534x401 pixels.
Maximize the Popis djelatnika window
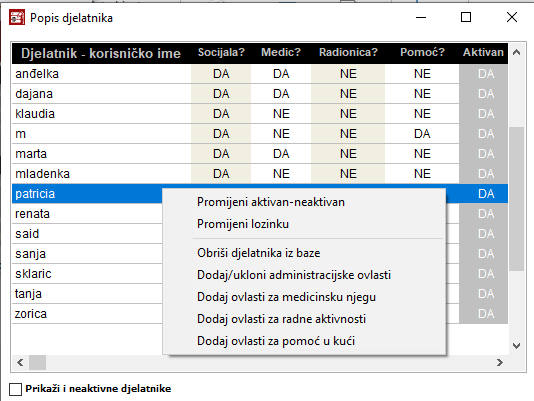pyautogui.click(x=466, y=17)
